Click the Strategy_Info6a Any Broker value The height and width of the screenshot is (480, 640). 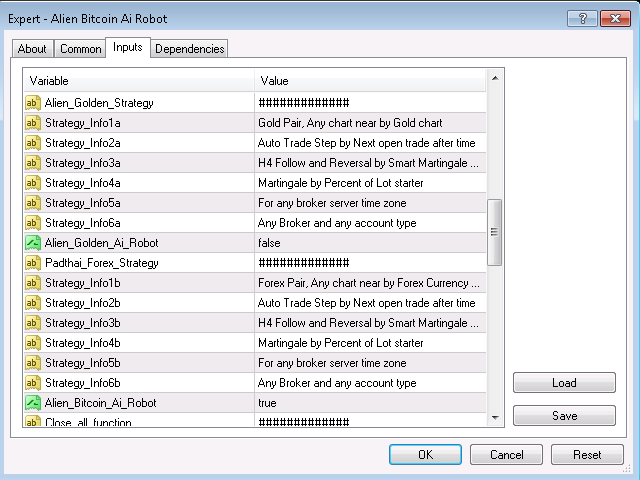[x=337, y=223]
